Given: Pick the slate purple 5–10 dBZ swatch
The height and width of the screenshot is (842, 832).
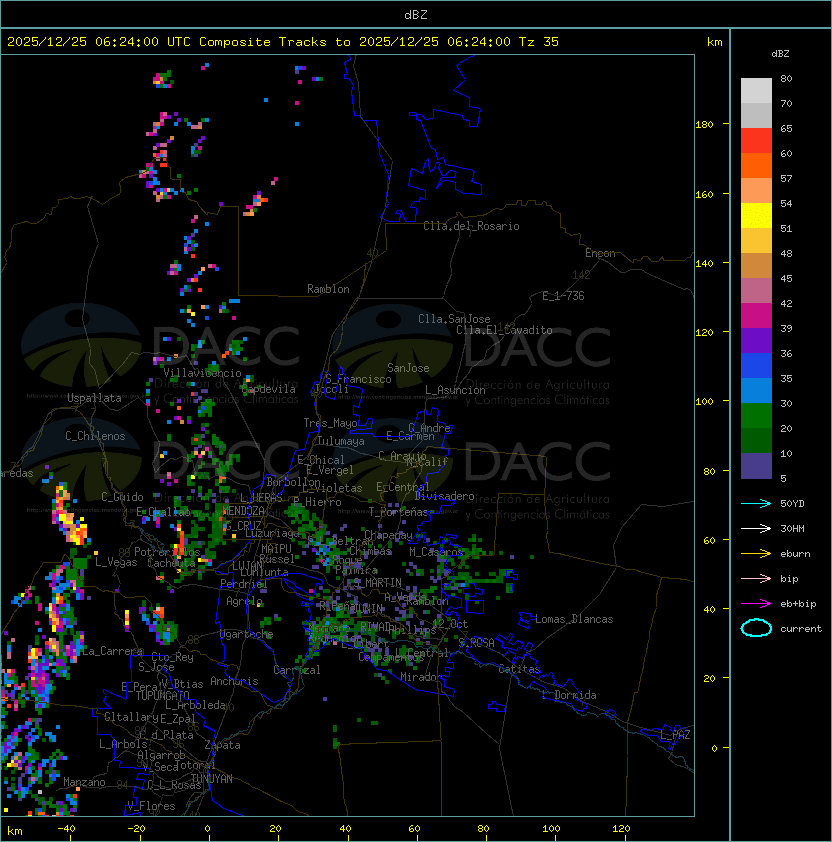Looking at the screenshot, I should click(x=756, y=466).
